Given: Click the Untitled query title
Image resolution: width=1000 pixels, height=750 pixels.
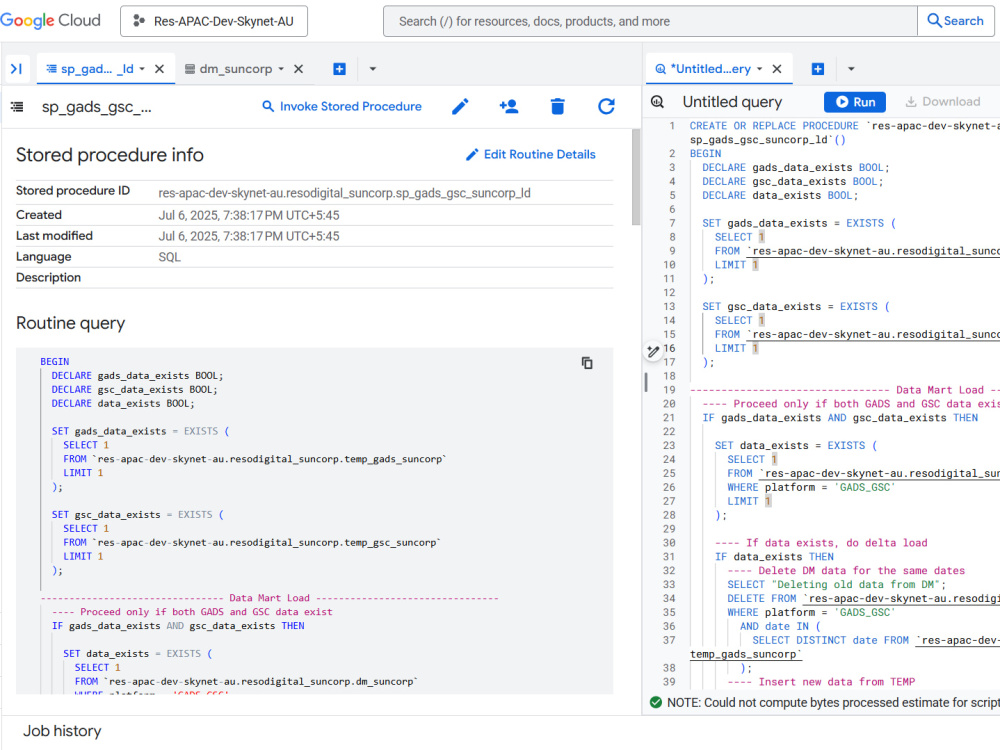Looking at the screenshot, I should (x=732, y=102).
